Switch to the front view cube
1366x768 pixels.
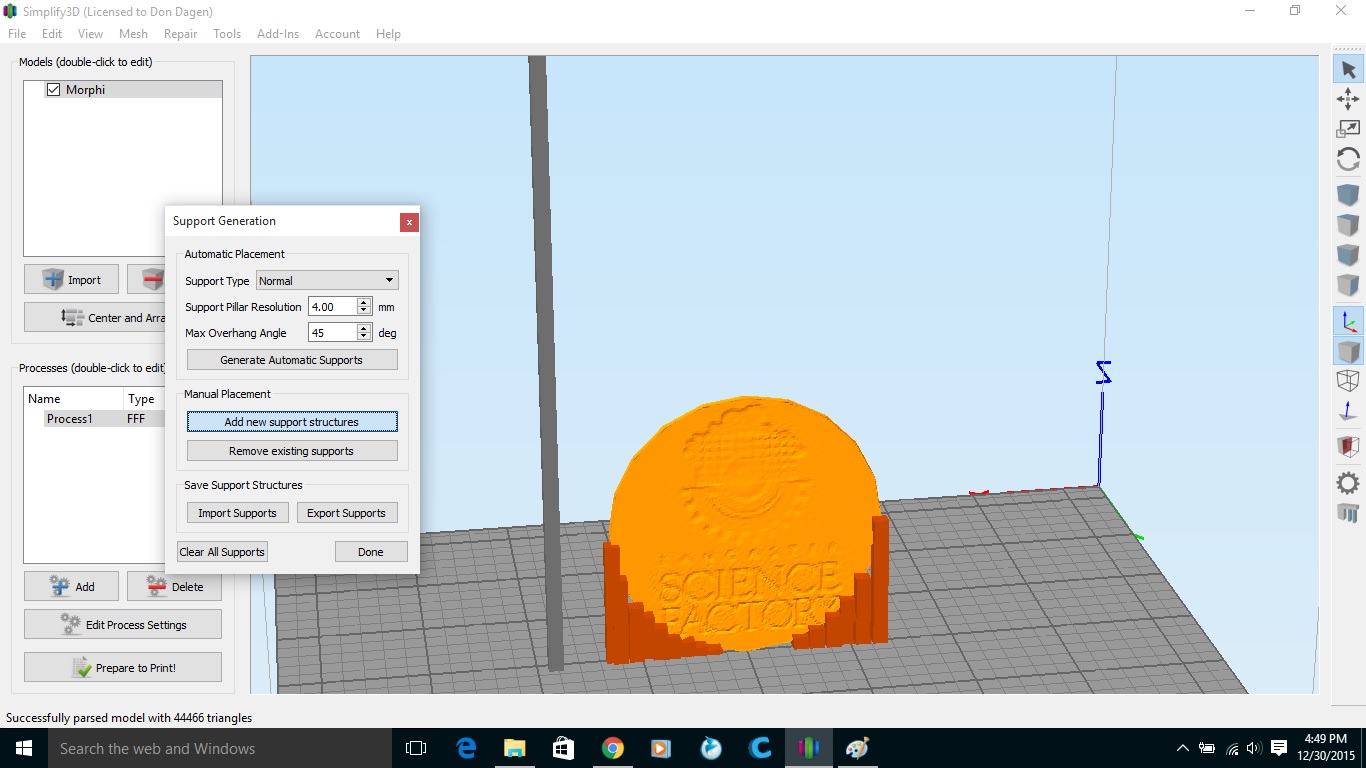click(1348, 255)
